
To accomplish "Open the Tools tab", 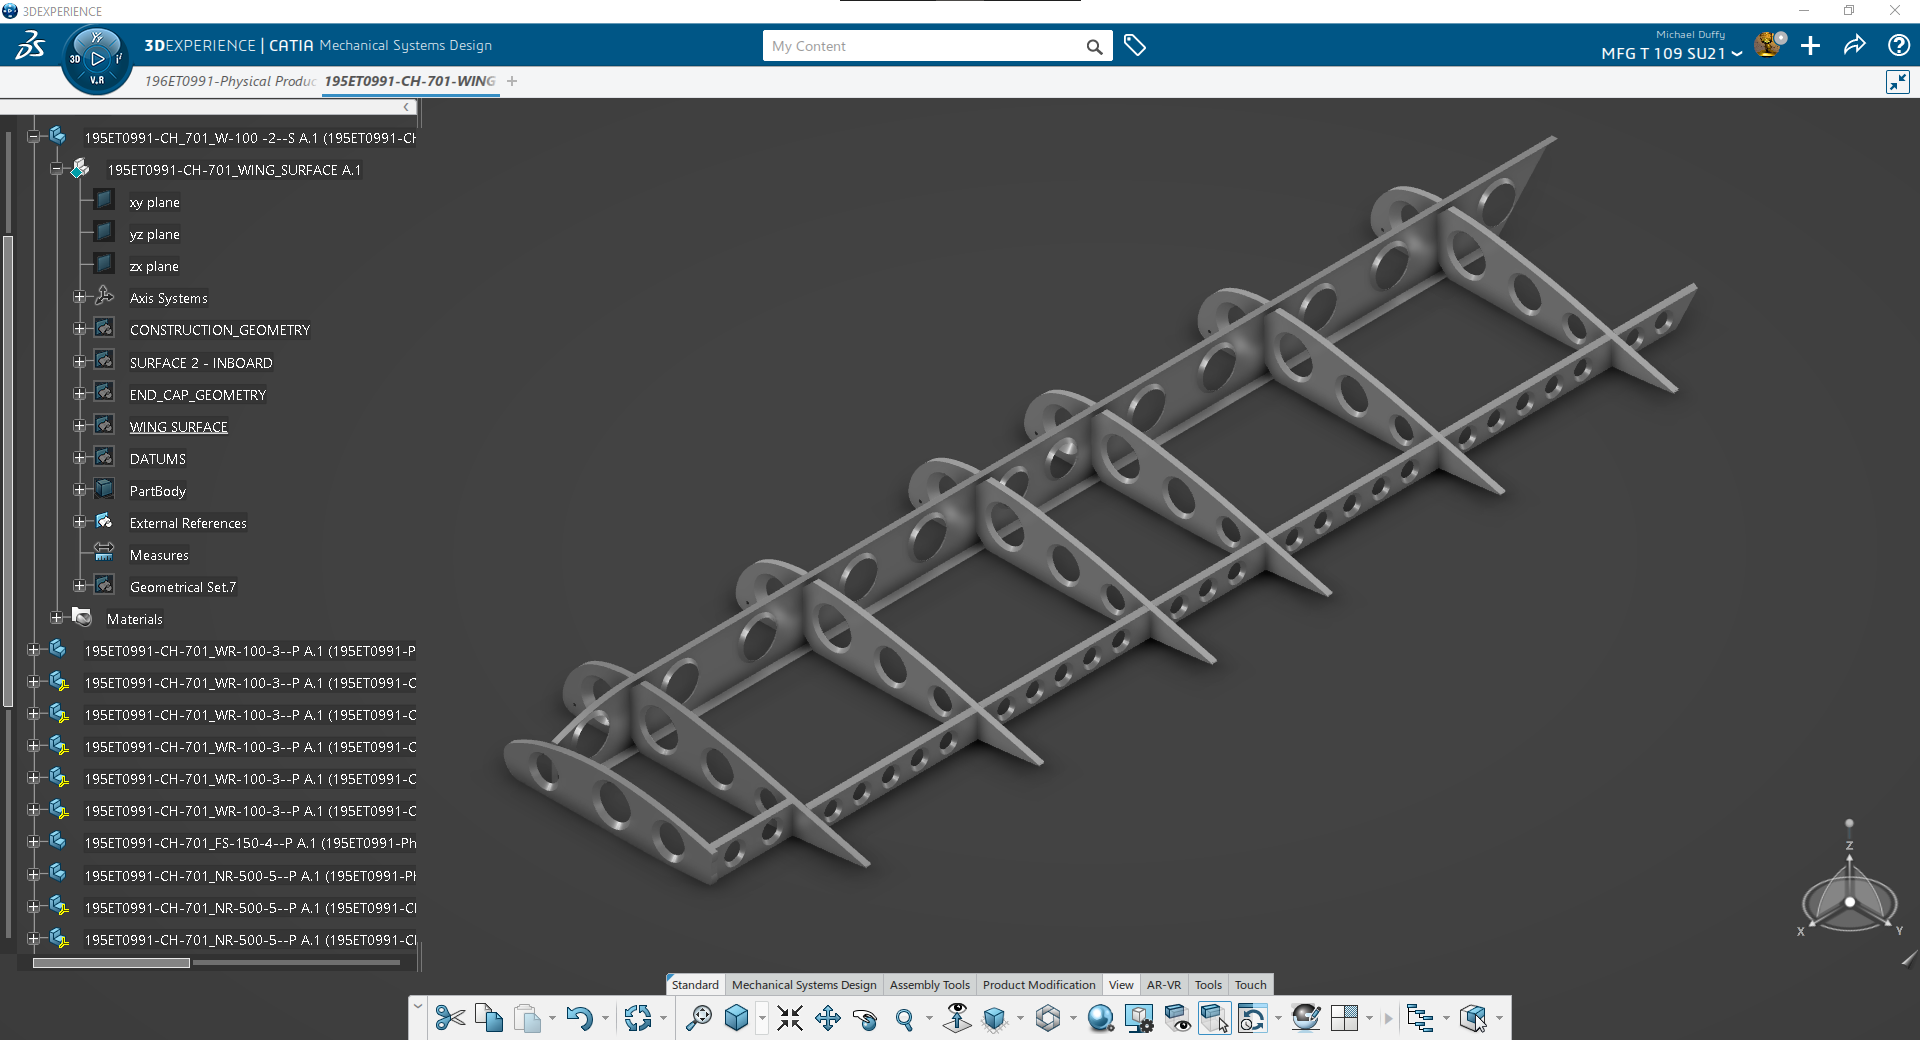I will click(1208, 985).
